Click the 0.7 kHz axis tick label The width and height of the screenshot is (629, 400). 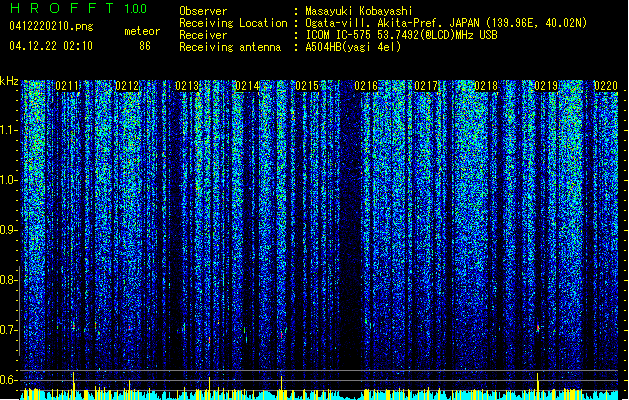point(9,330)
